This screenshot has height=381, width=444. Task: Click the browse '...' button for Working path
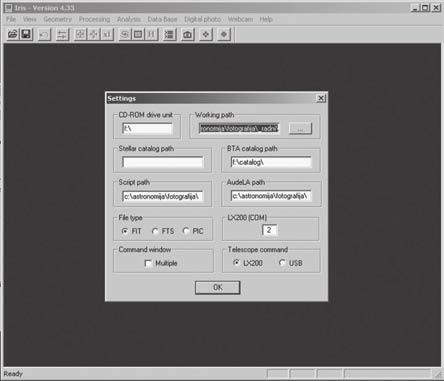300,128
